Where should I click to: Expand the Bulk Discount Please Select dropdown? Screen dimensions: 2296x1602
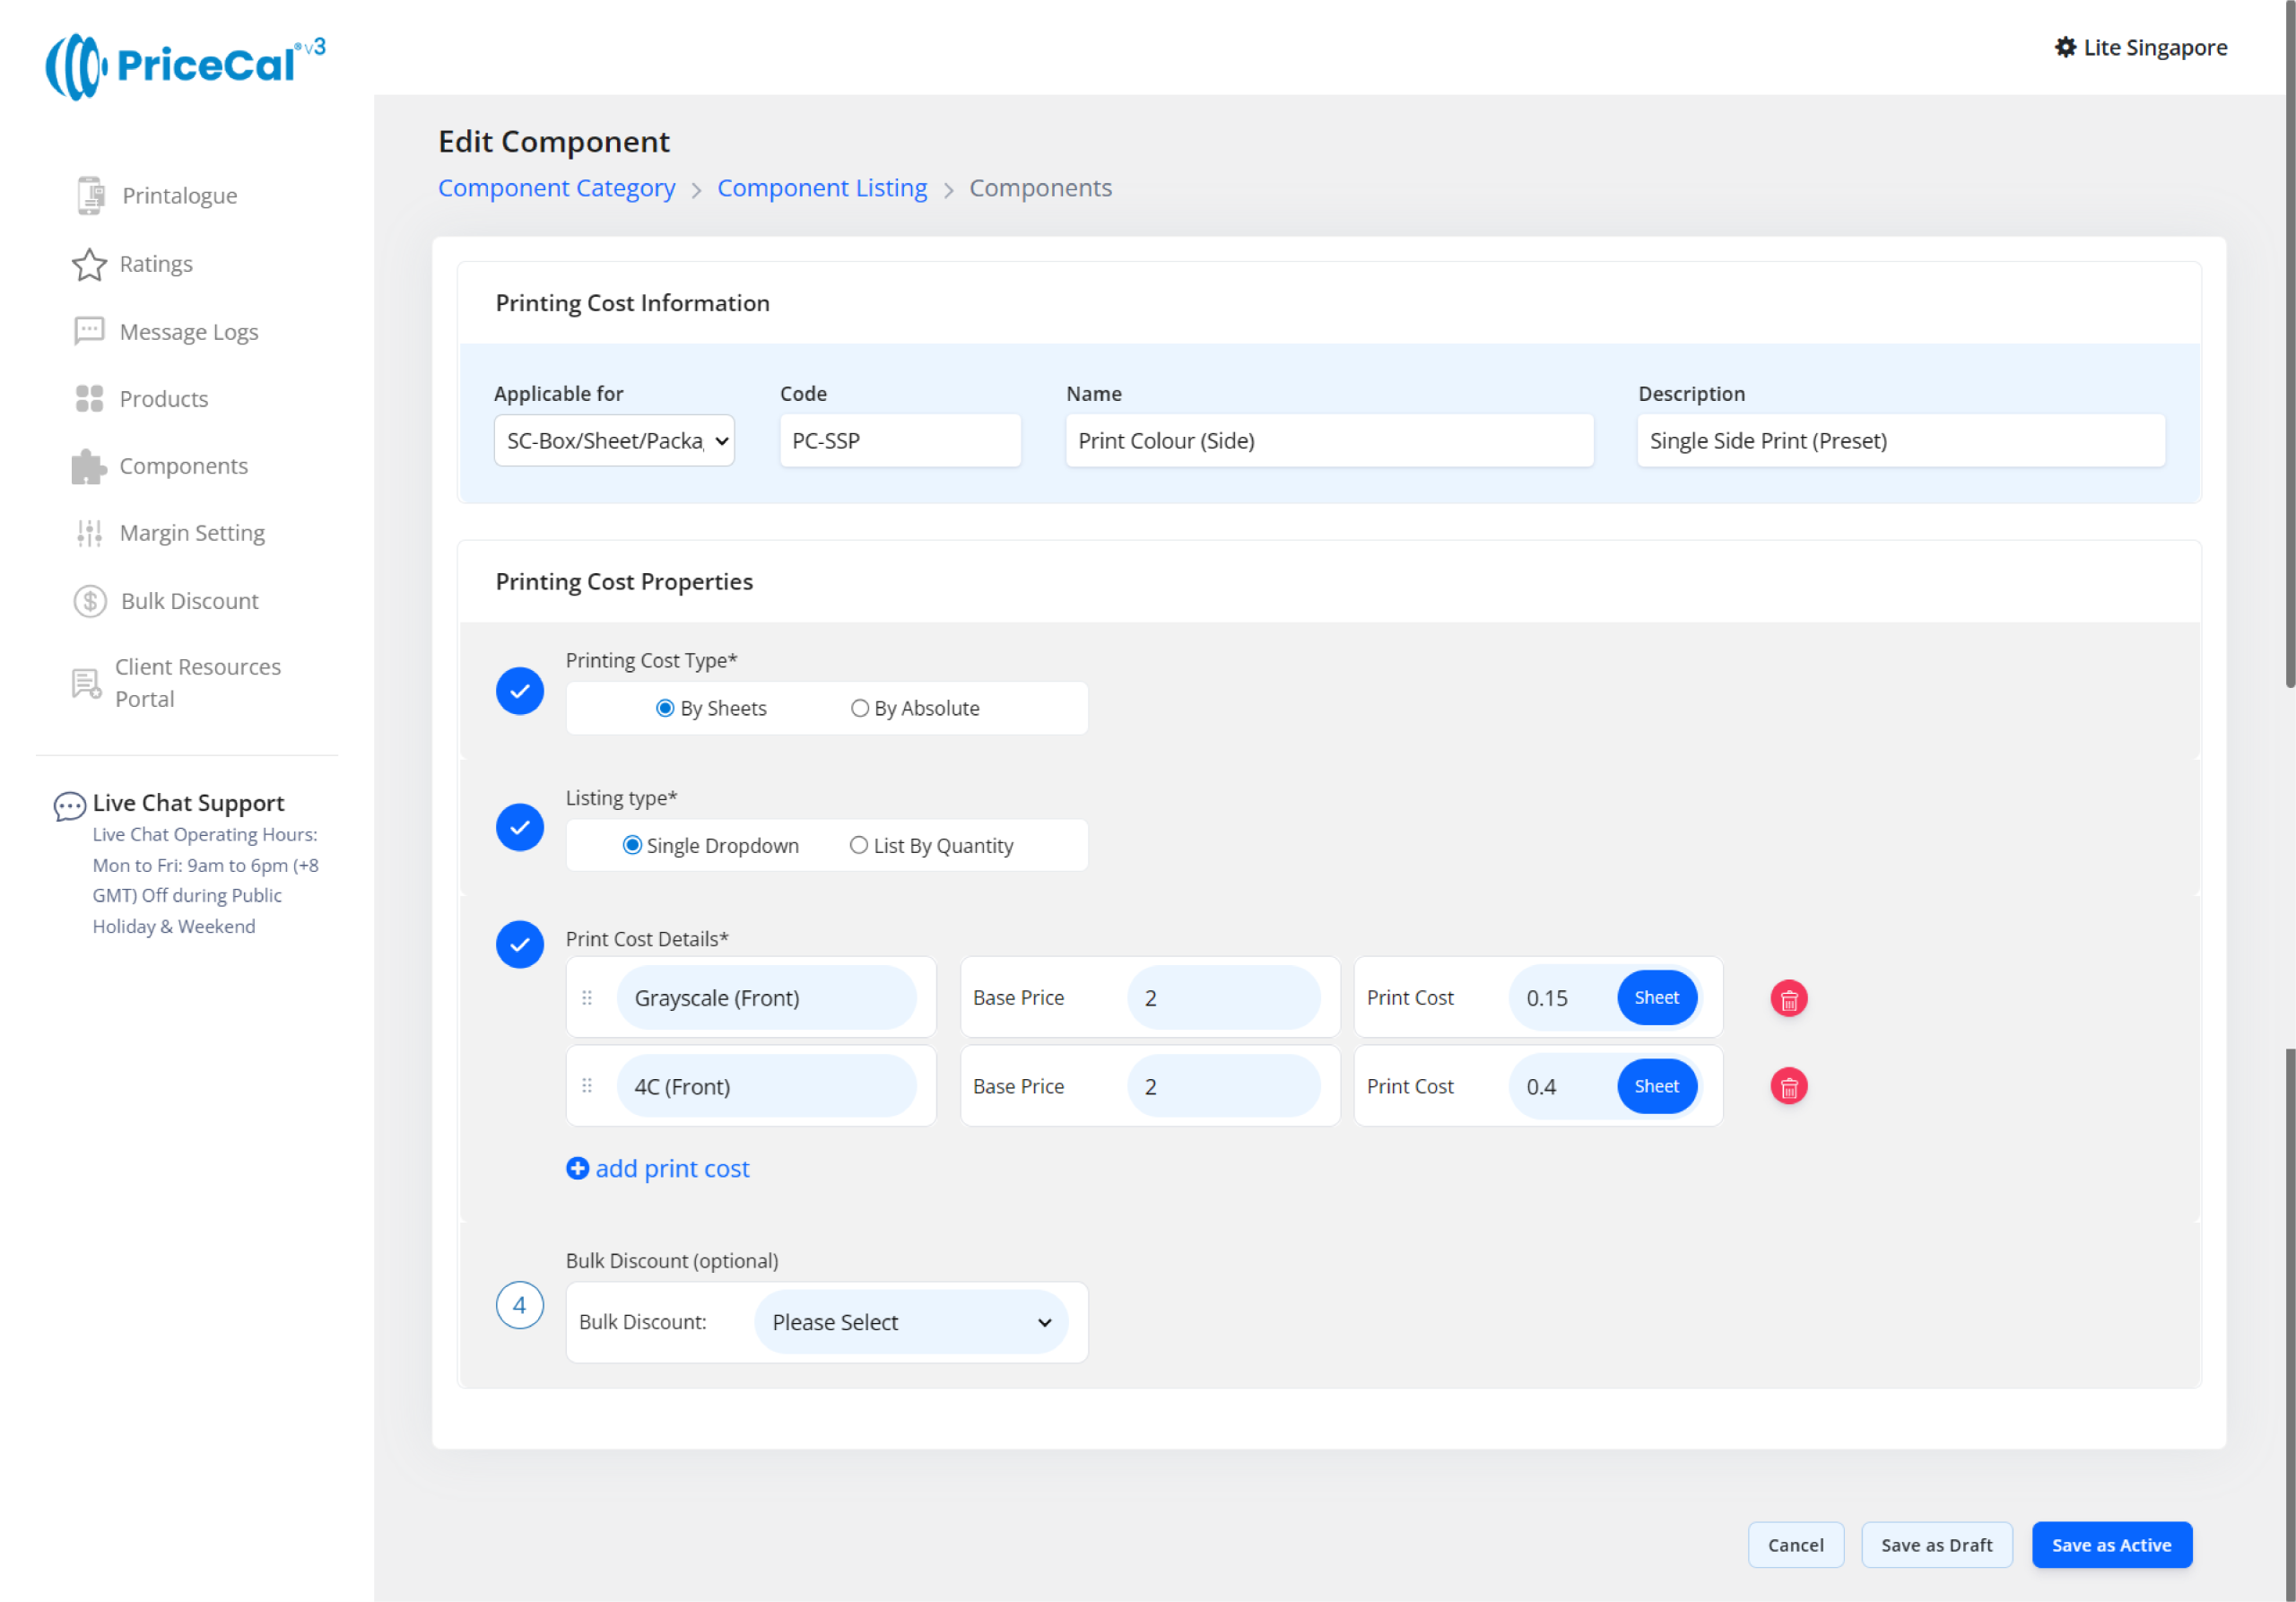click(x=910, y=1322)
